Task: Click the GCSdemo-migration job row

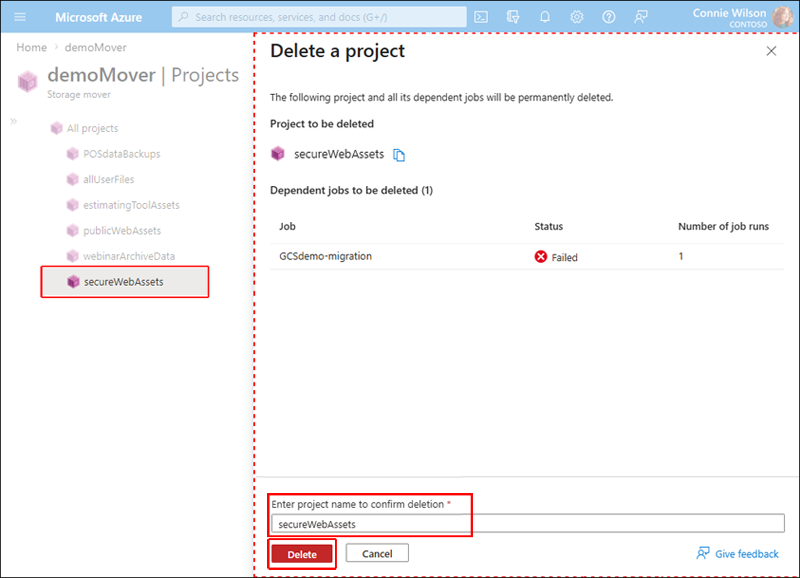Action: [x=527, y=256]
